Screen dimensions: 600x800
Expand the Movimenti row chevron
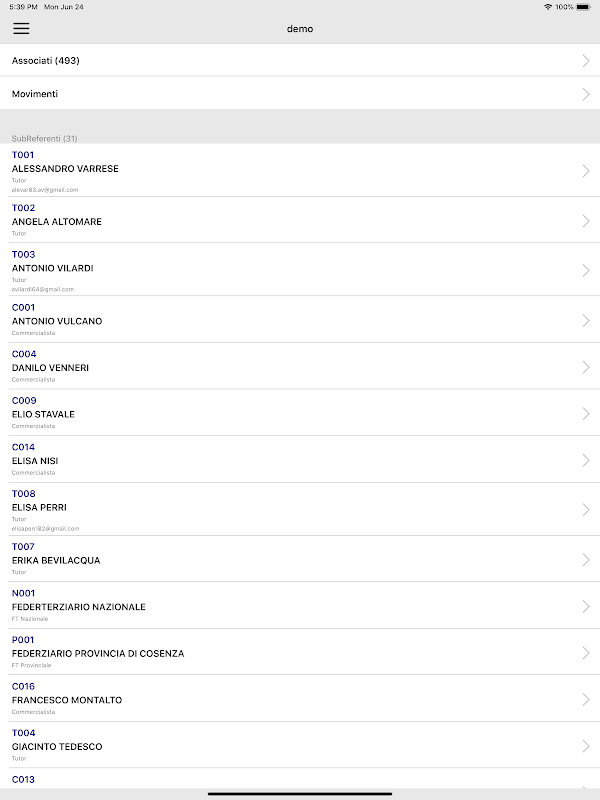586,94
